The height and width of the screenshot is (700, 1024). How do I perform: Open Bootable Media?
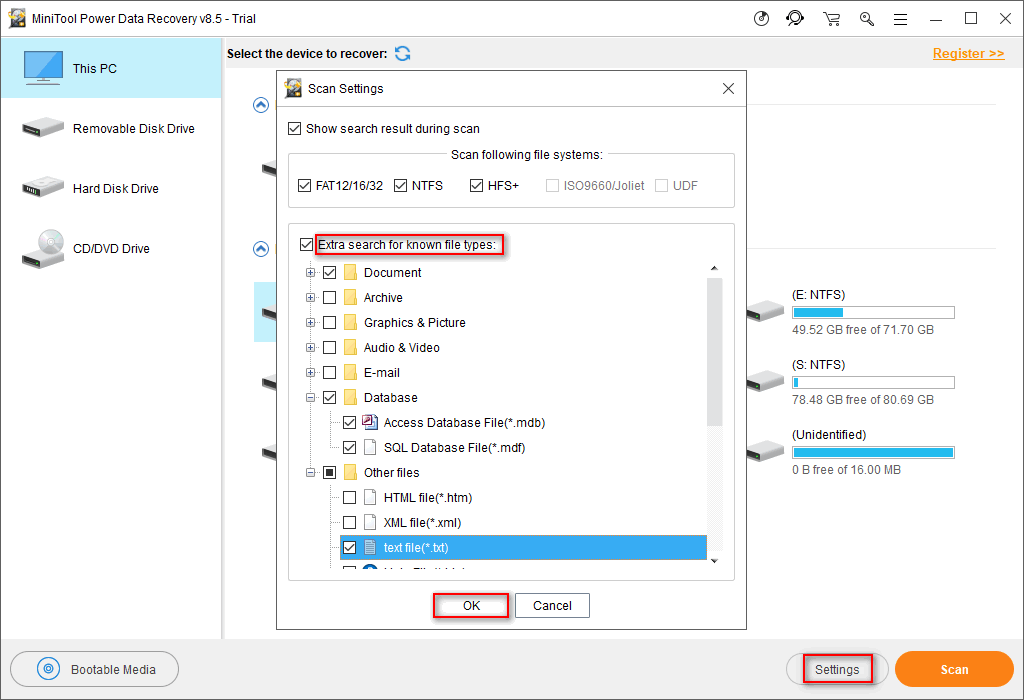pos(95,669)
